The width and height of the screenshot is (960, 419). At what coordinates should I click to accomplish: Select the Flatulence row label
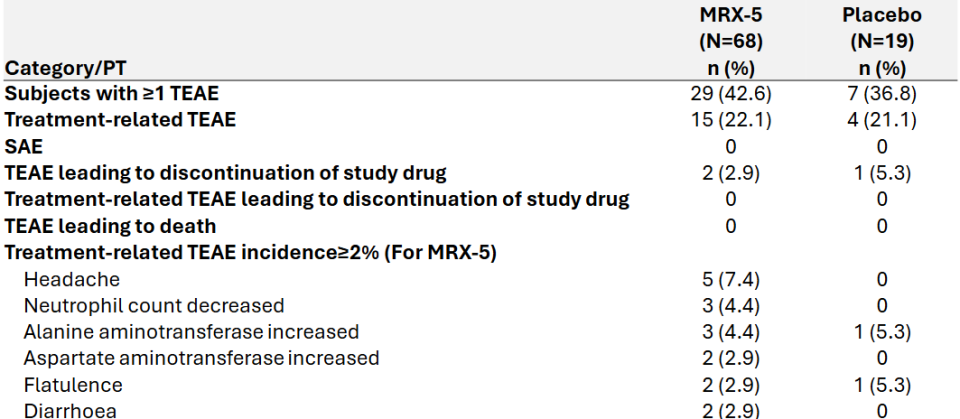[x=73, y=384]
